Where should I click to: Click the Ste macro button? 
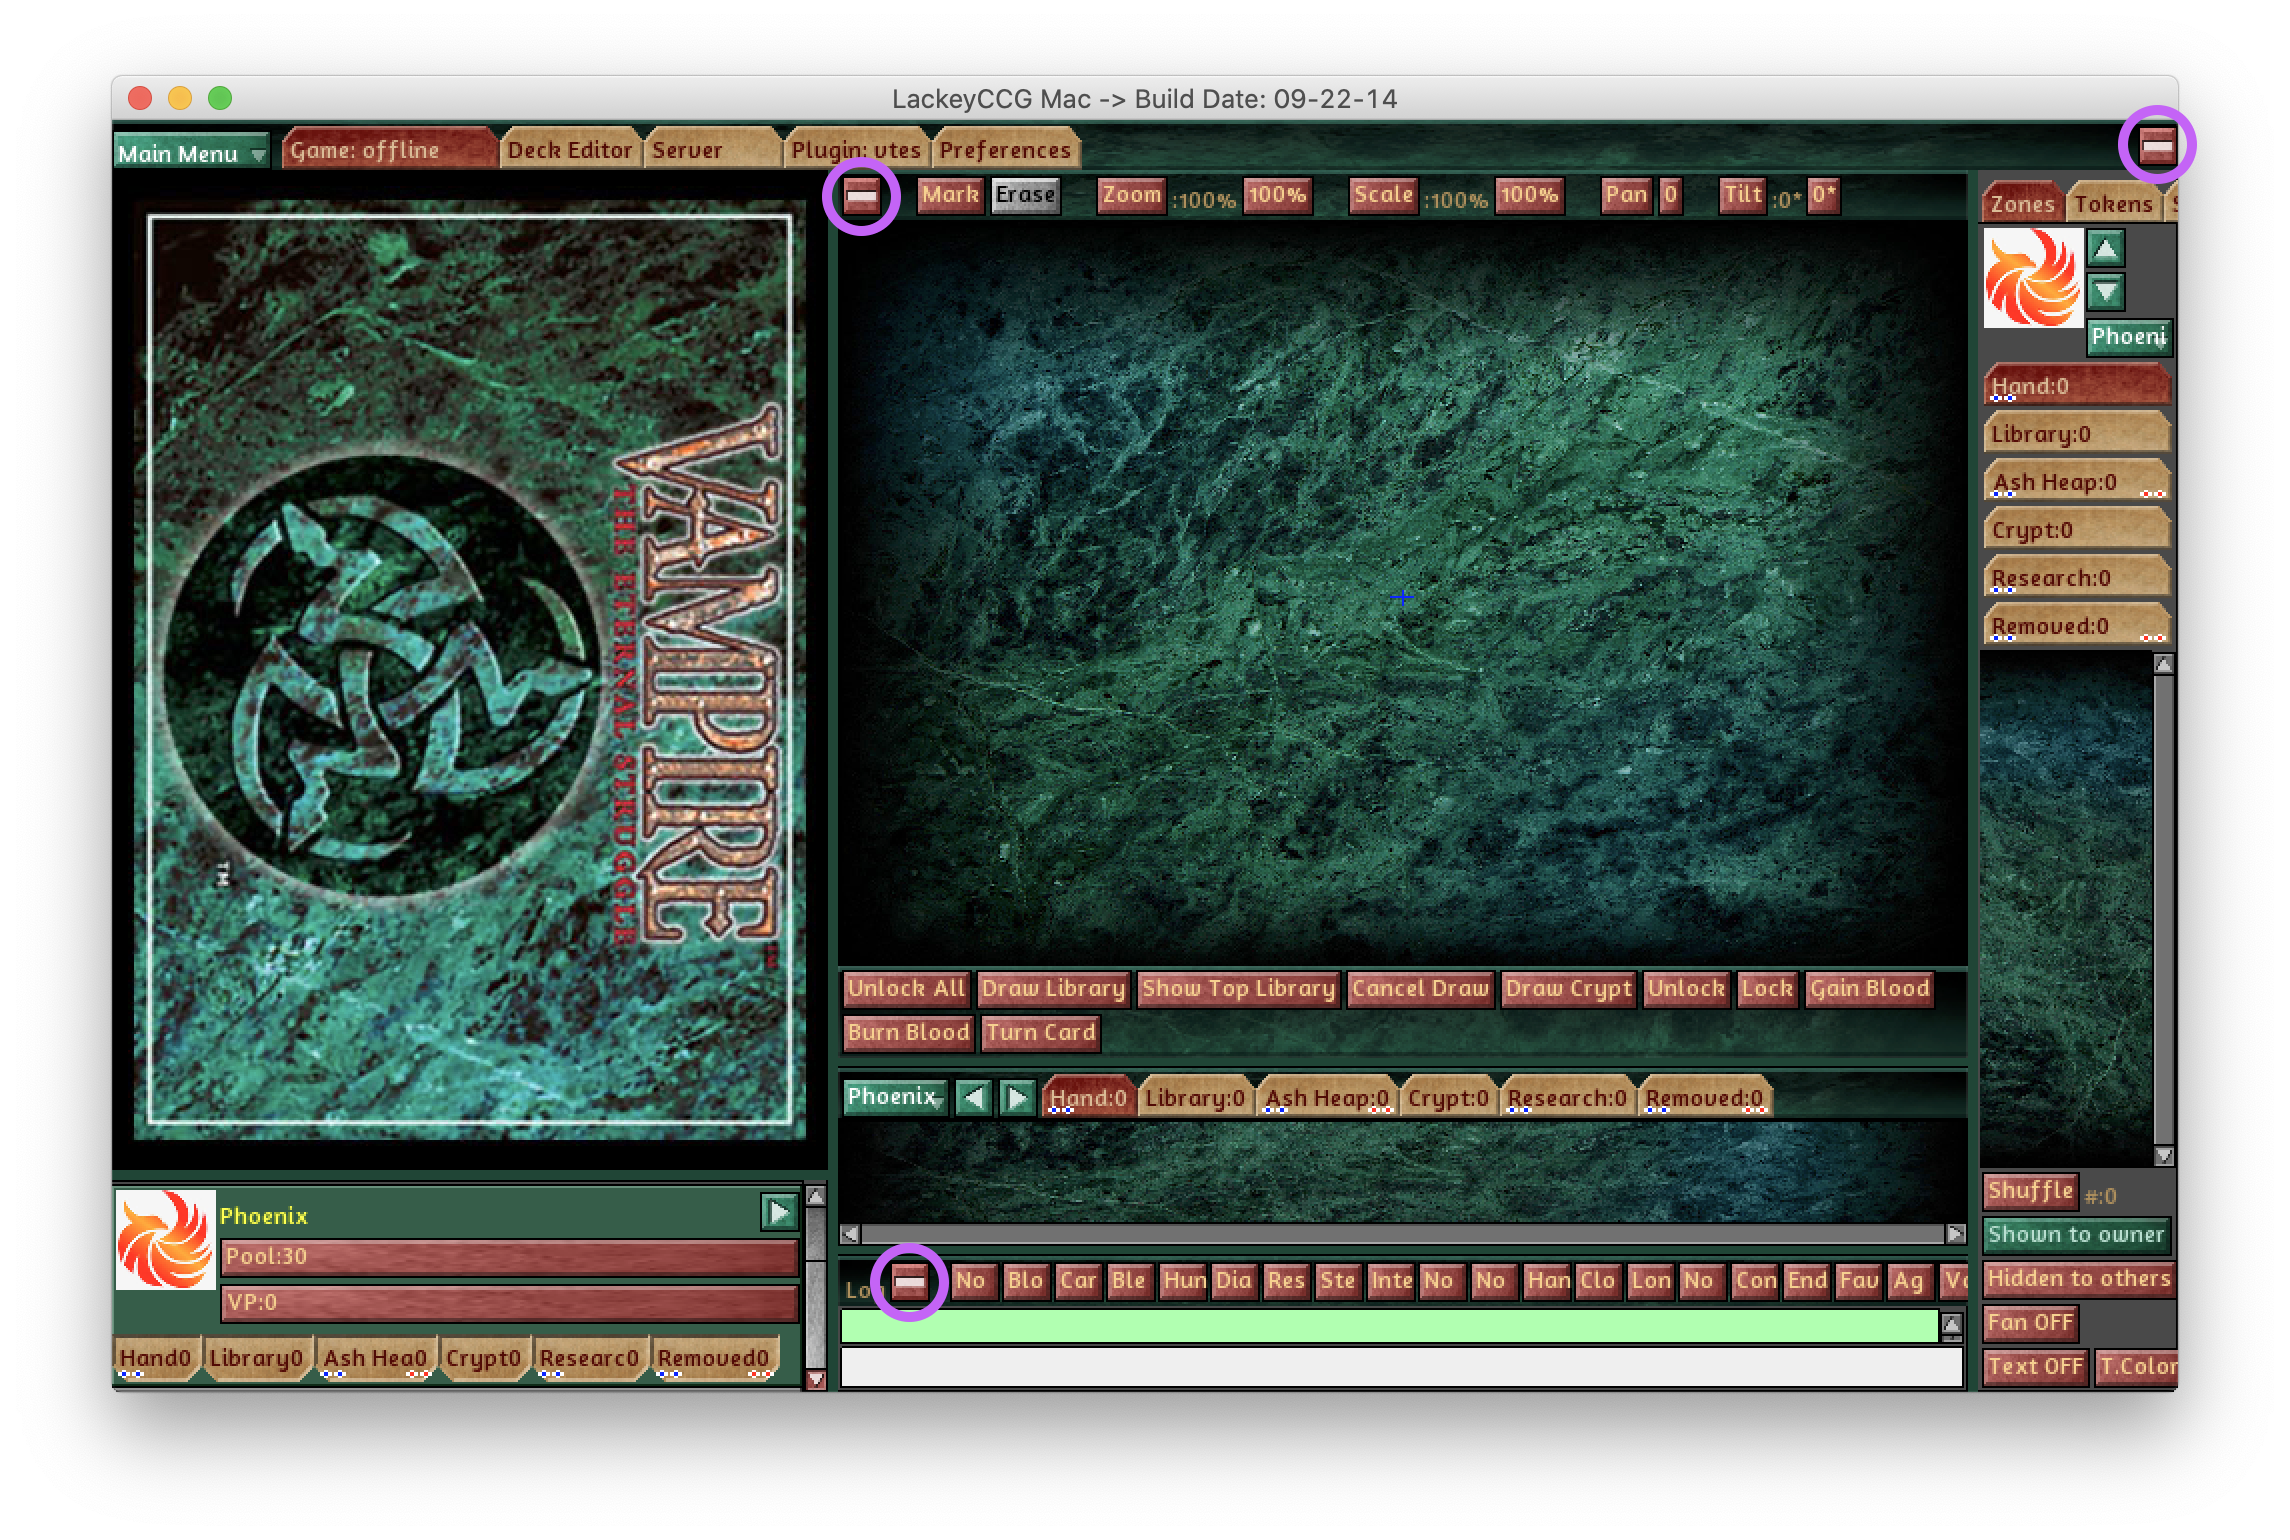pos(1337,1281)
